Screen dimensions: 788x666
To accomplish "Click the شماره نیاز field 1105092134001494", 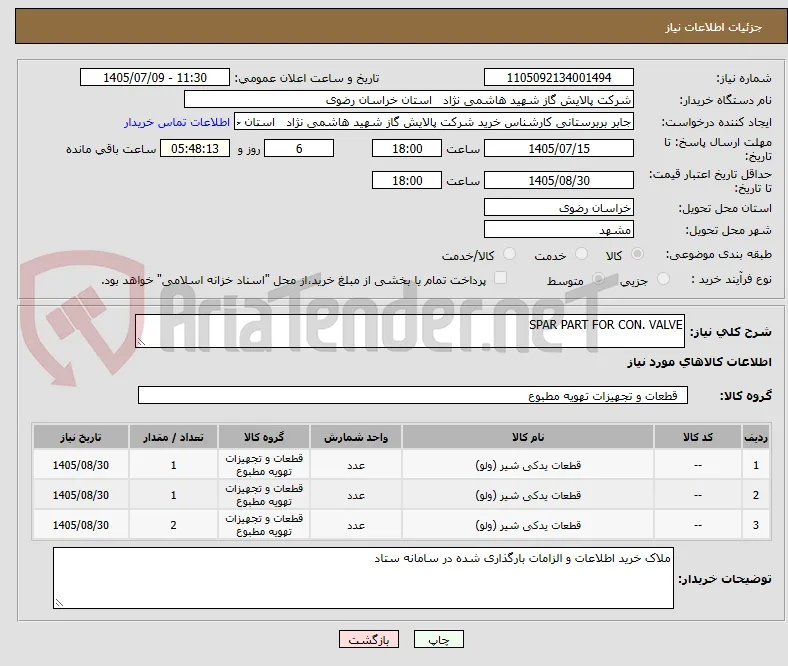I will (559, 77).
